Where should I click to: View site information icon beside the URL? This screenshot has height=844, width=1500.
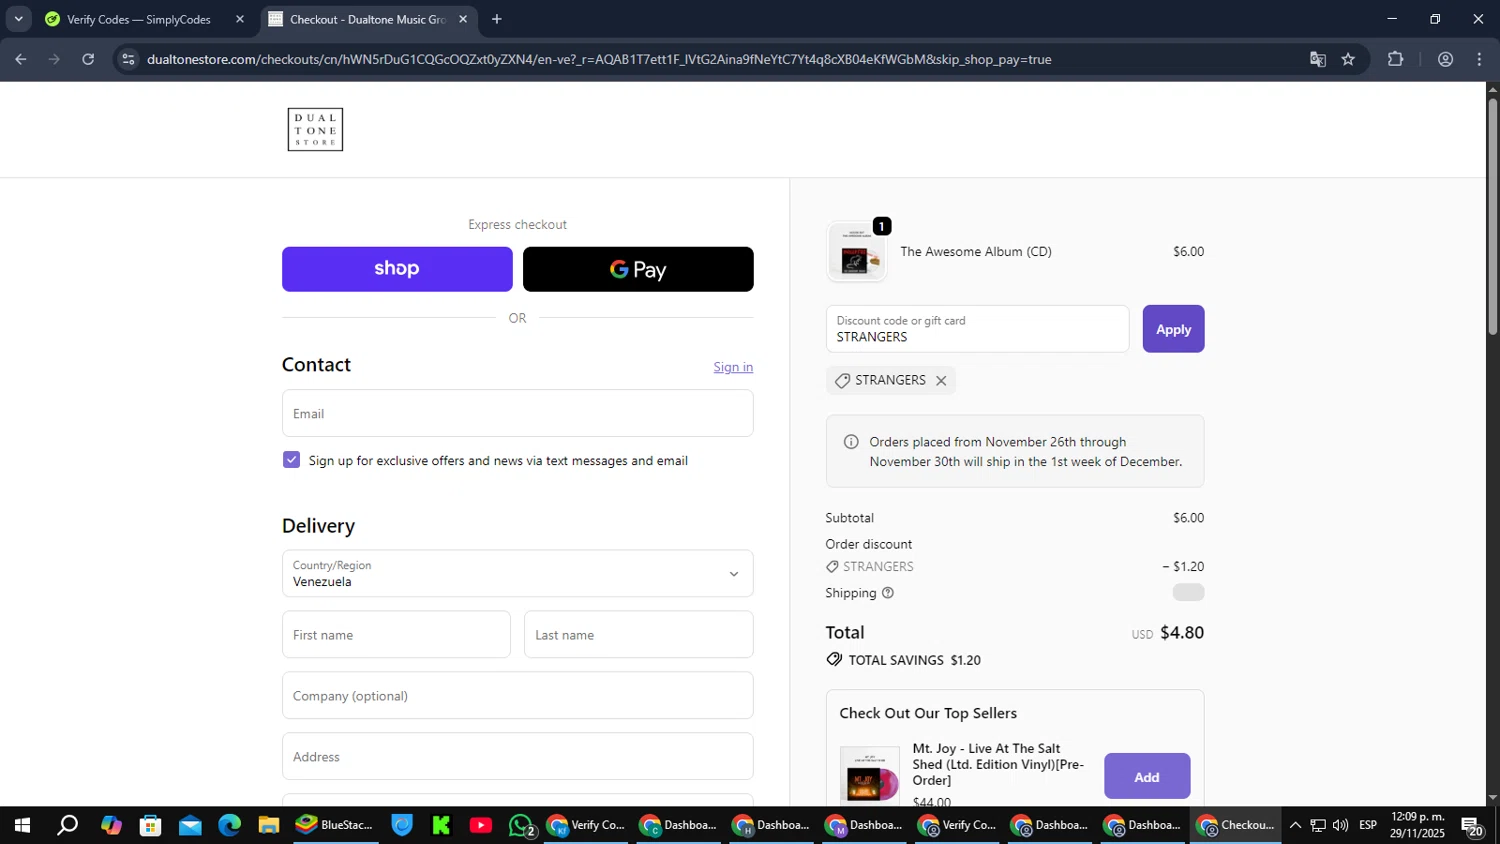point(128,59)
